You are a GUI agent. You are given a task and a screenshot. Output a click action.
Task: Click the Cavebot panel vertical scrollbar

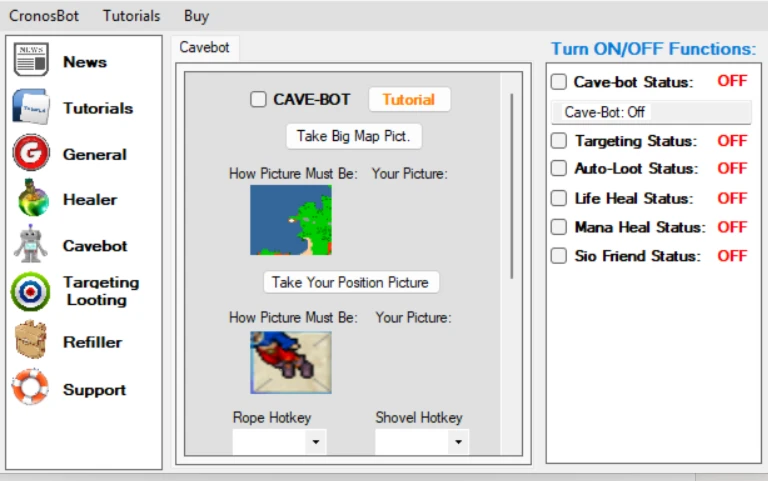tap(512, 186)
